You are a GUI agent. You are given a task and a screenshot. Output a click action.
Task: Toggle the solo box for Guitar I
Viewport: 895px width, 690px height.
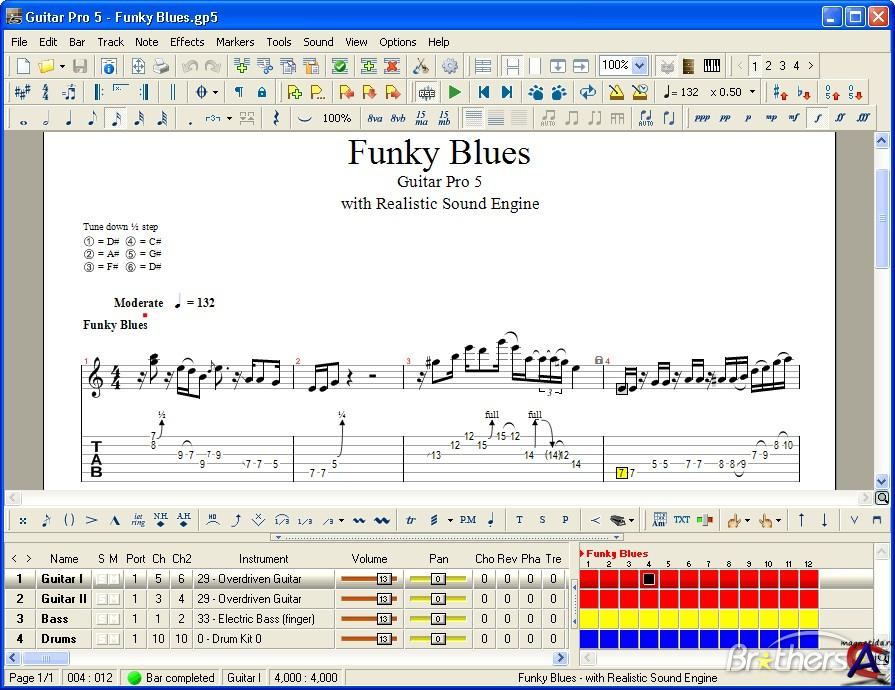(x=101, y=579)
